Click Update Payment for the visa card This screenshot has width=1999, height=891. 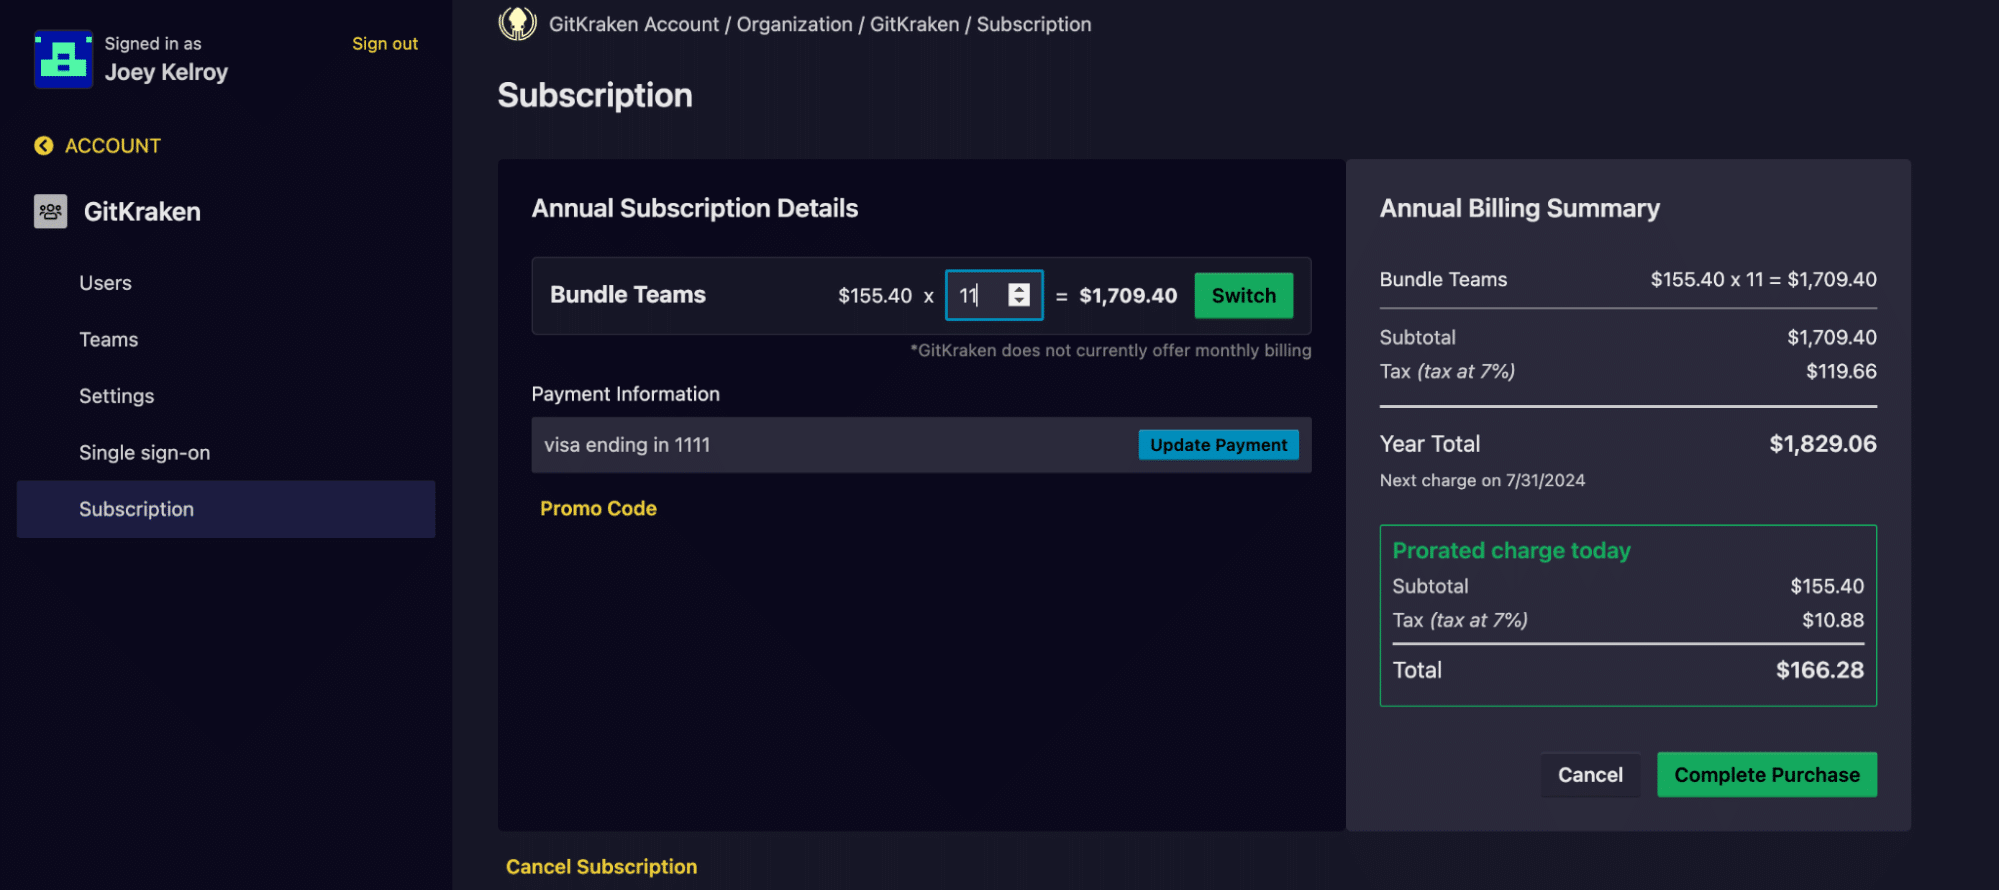[1218, 445]
